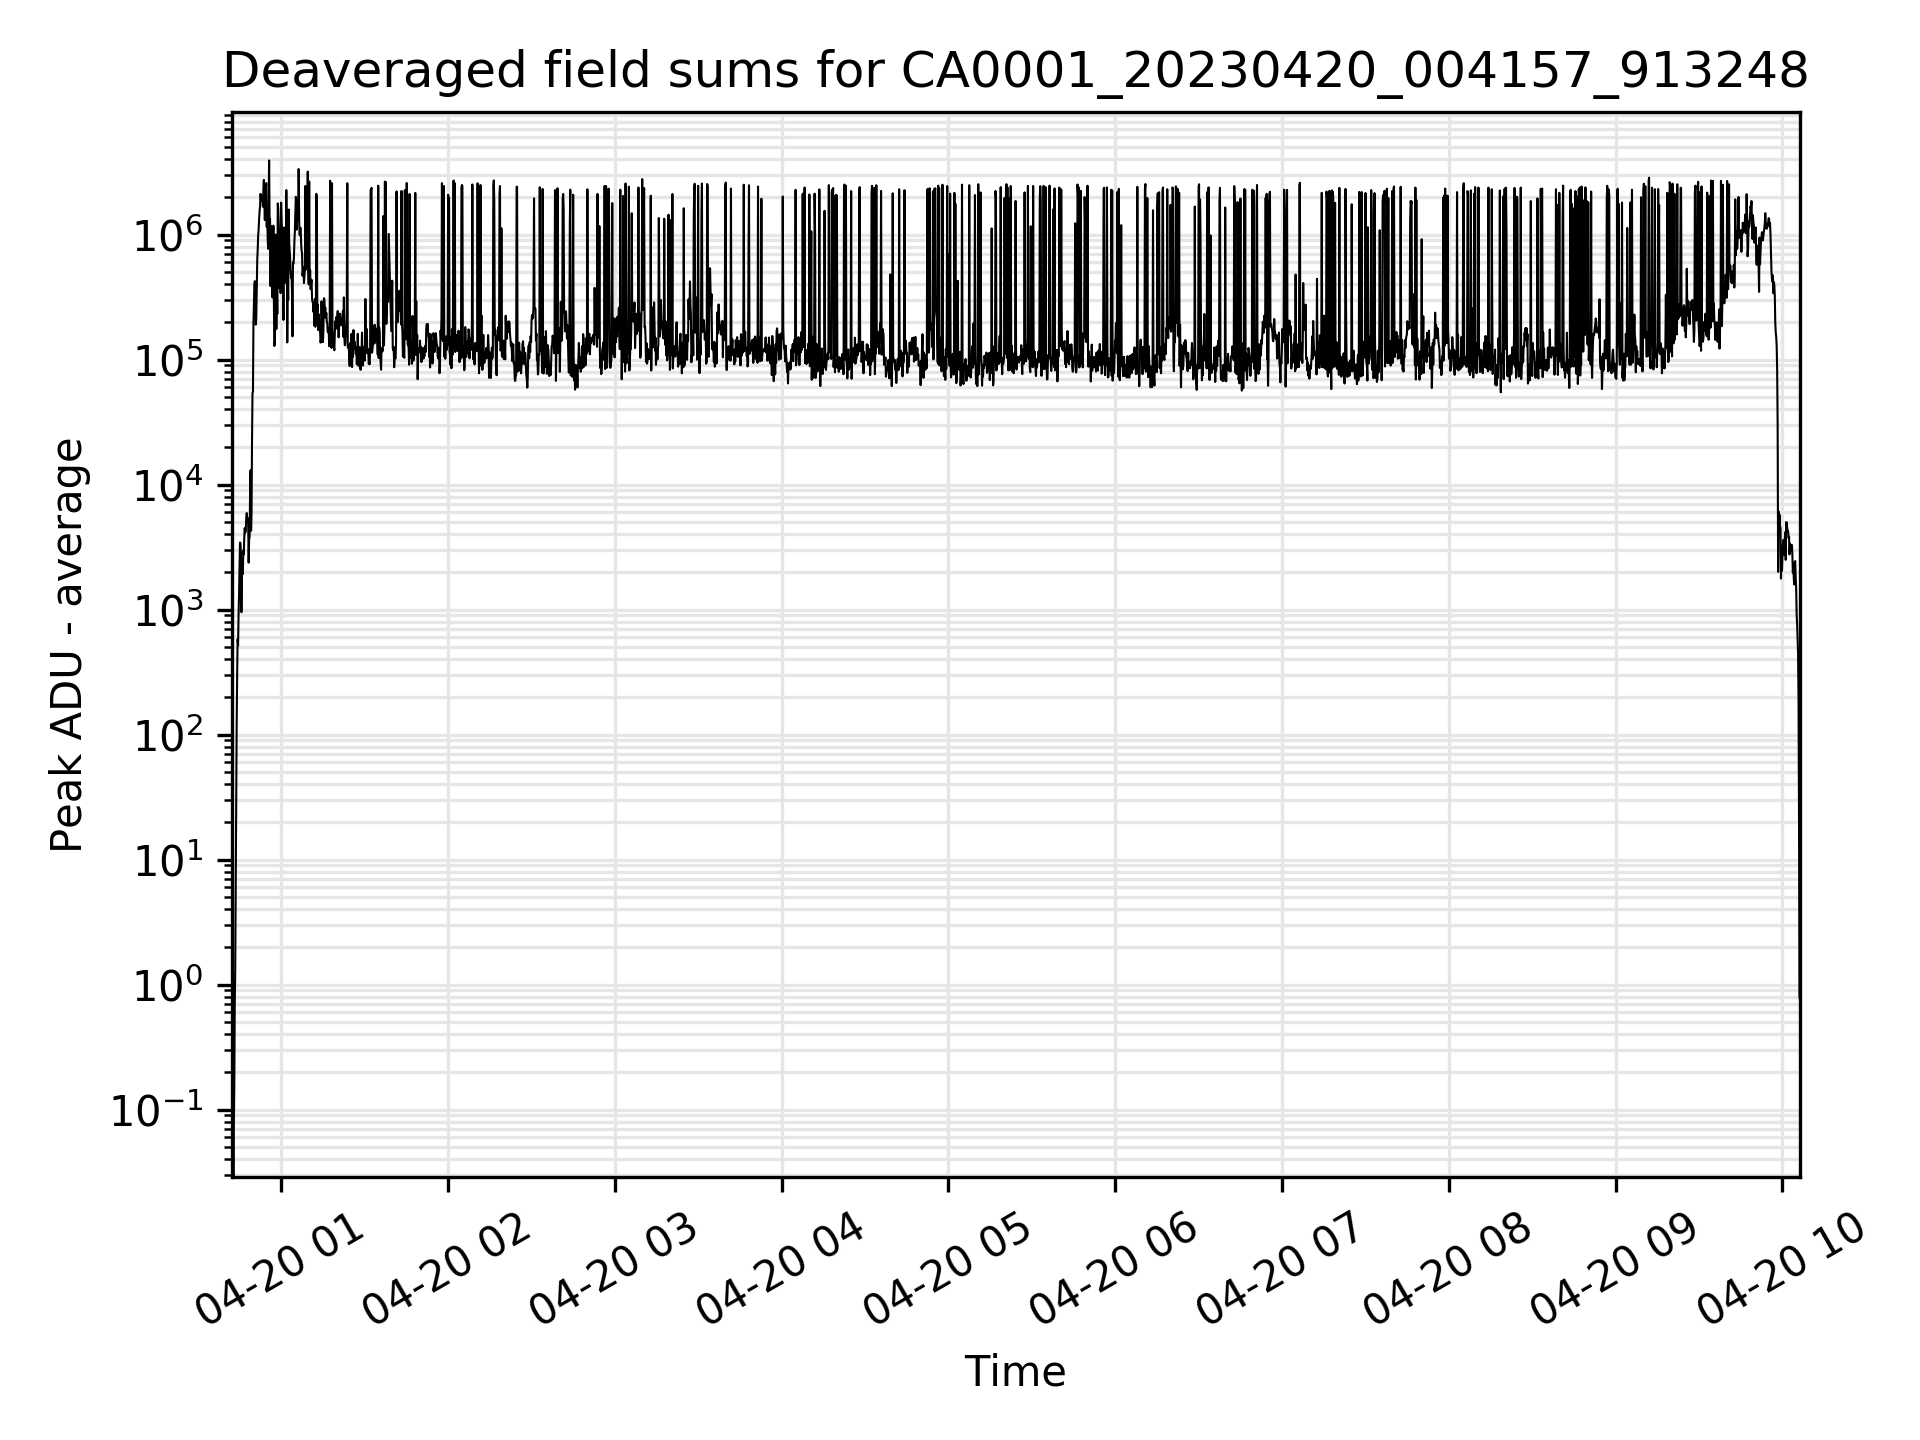
Task: Click the x tick label '04-20 08'
Action: [x=1448, y=1268]
